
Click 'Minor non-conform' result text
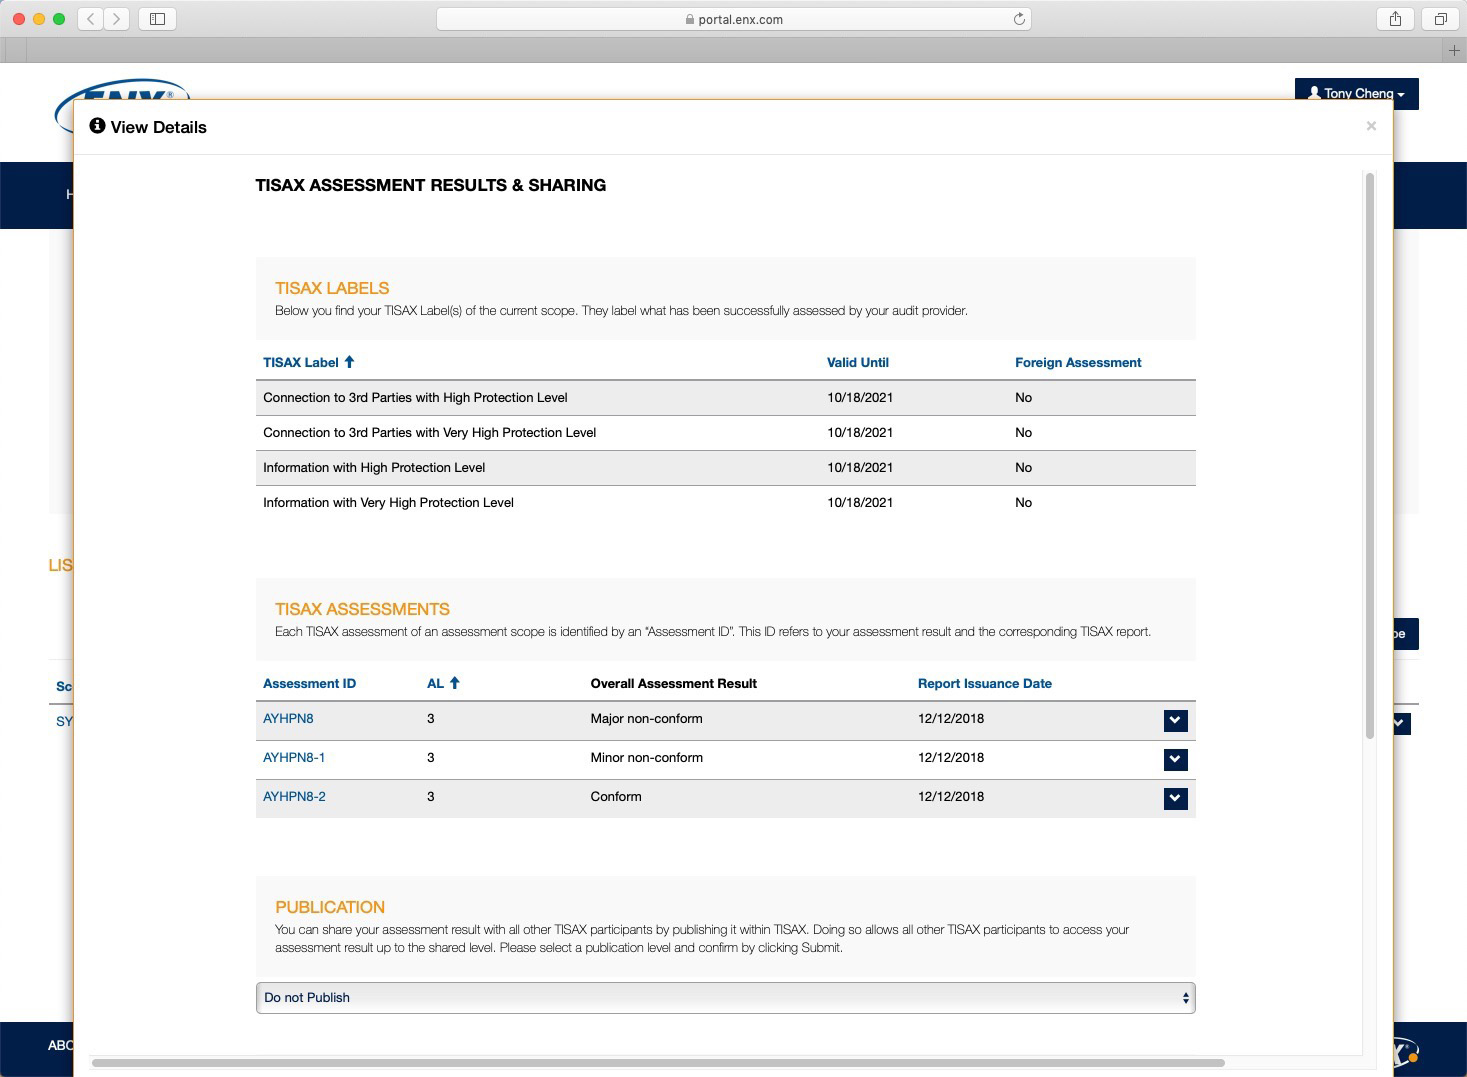click(x=646, y=757)
